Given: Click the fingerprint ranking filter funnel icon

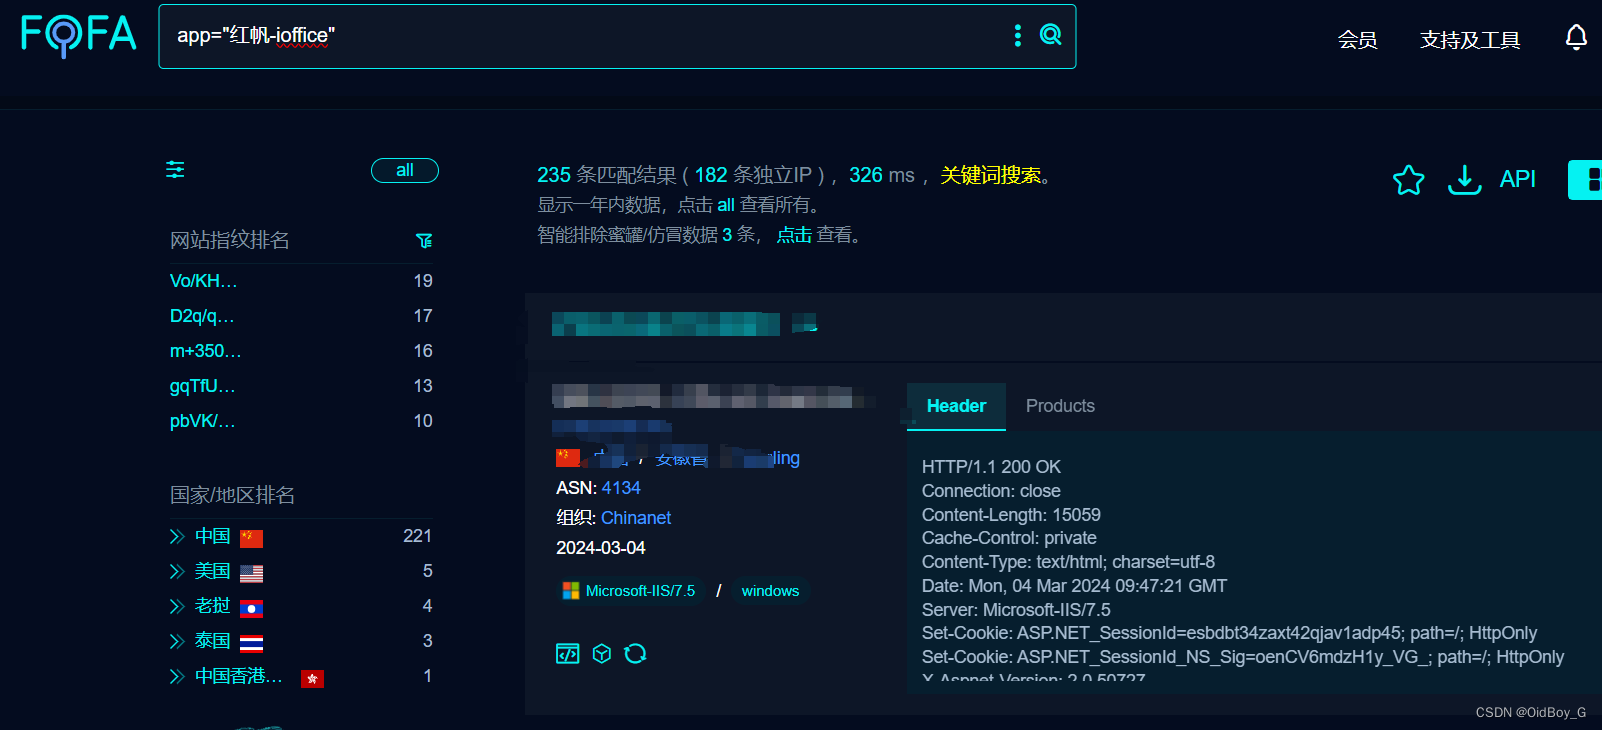Looking at the screenshot, I should (x=424, y=241).
